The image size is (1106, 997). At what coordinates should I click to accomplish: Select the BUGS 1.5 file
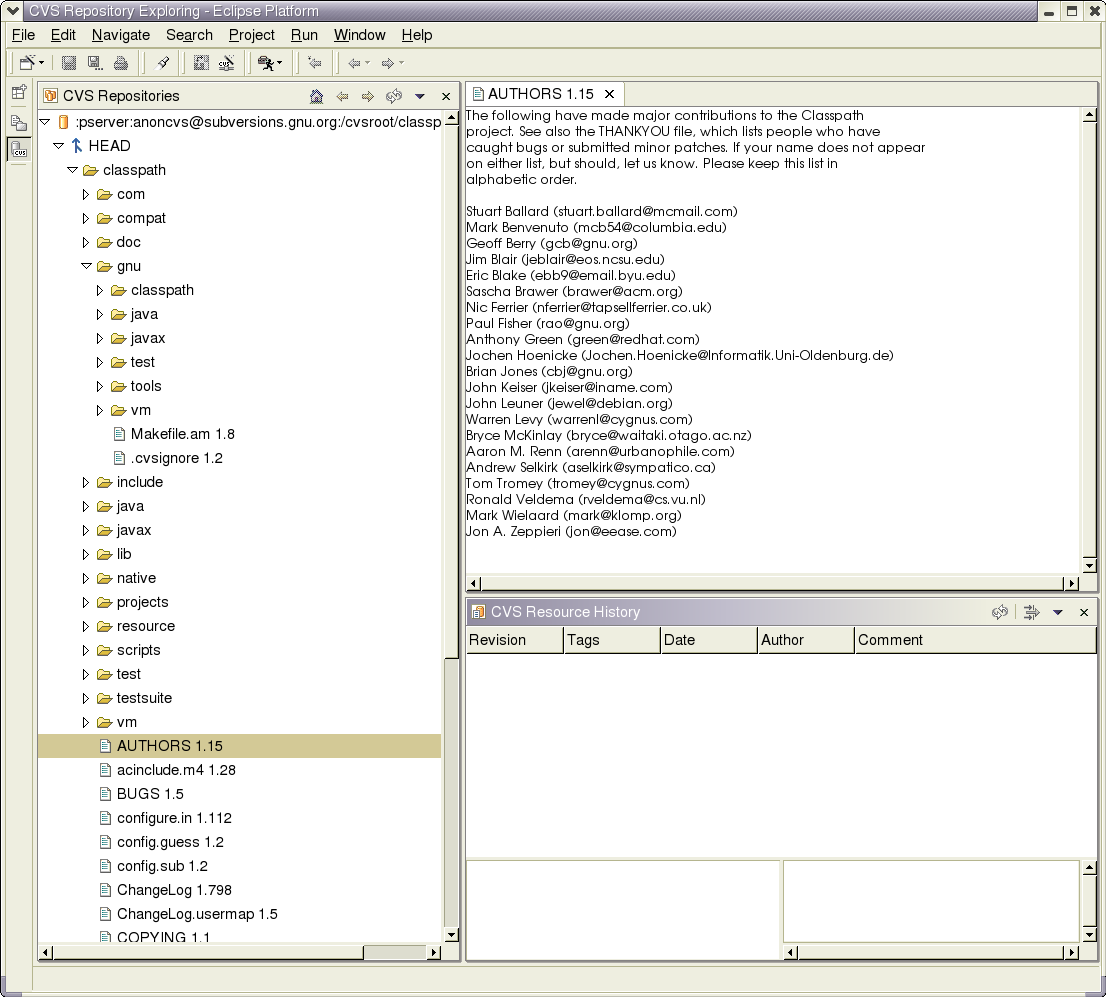(x=150, y=794)
